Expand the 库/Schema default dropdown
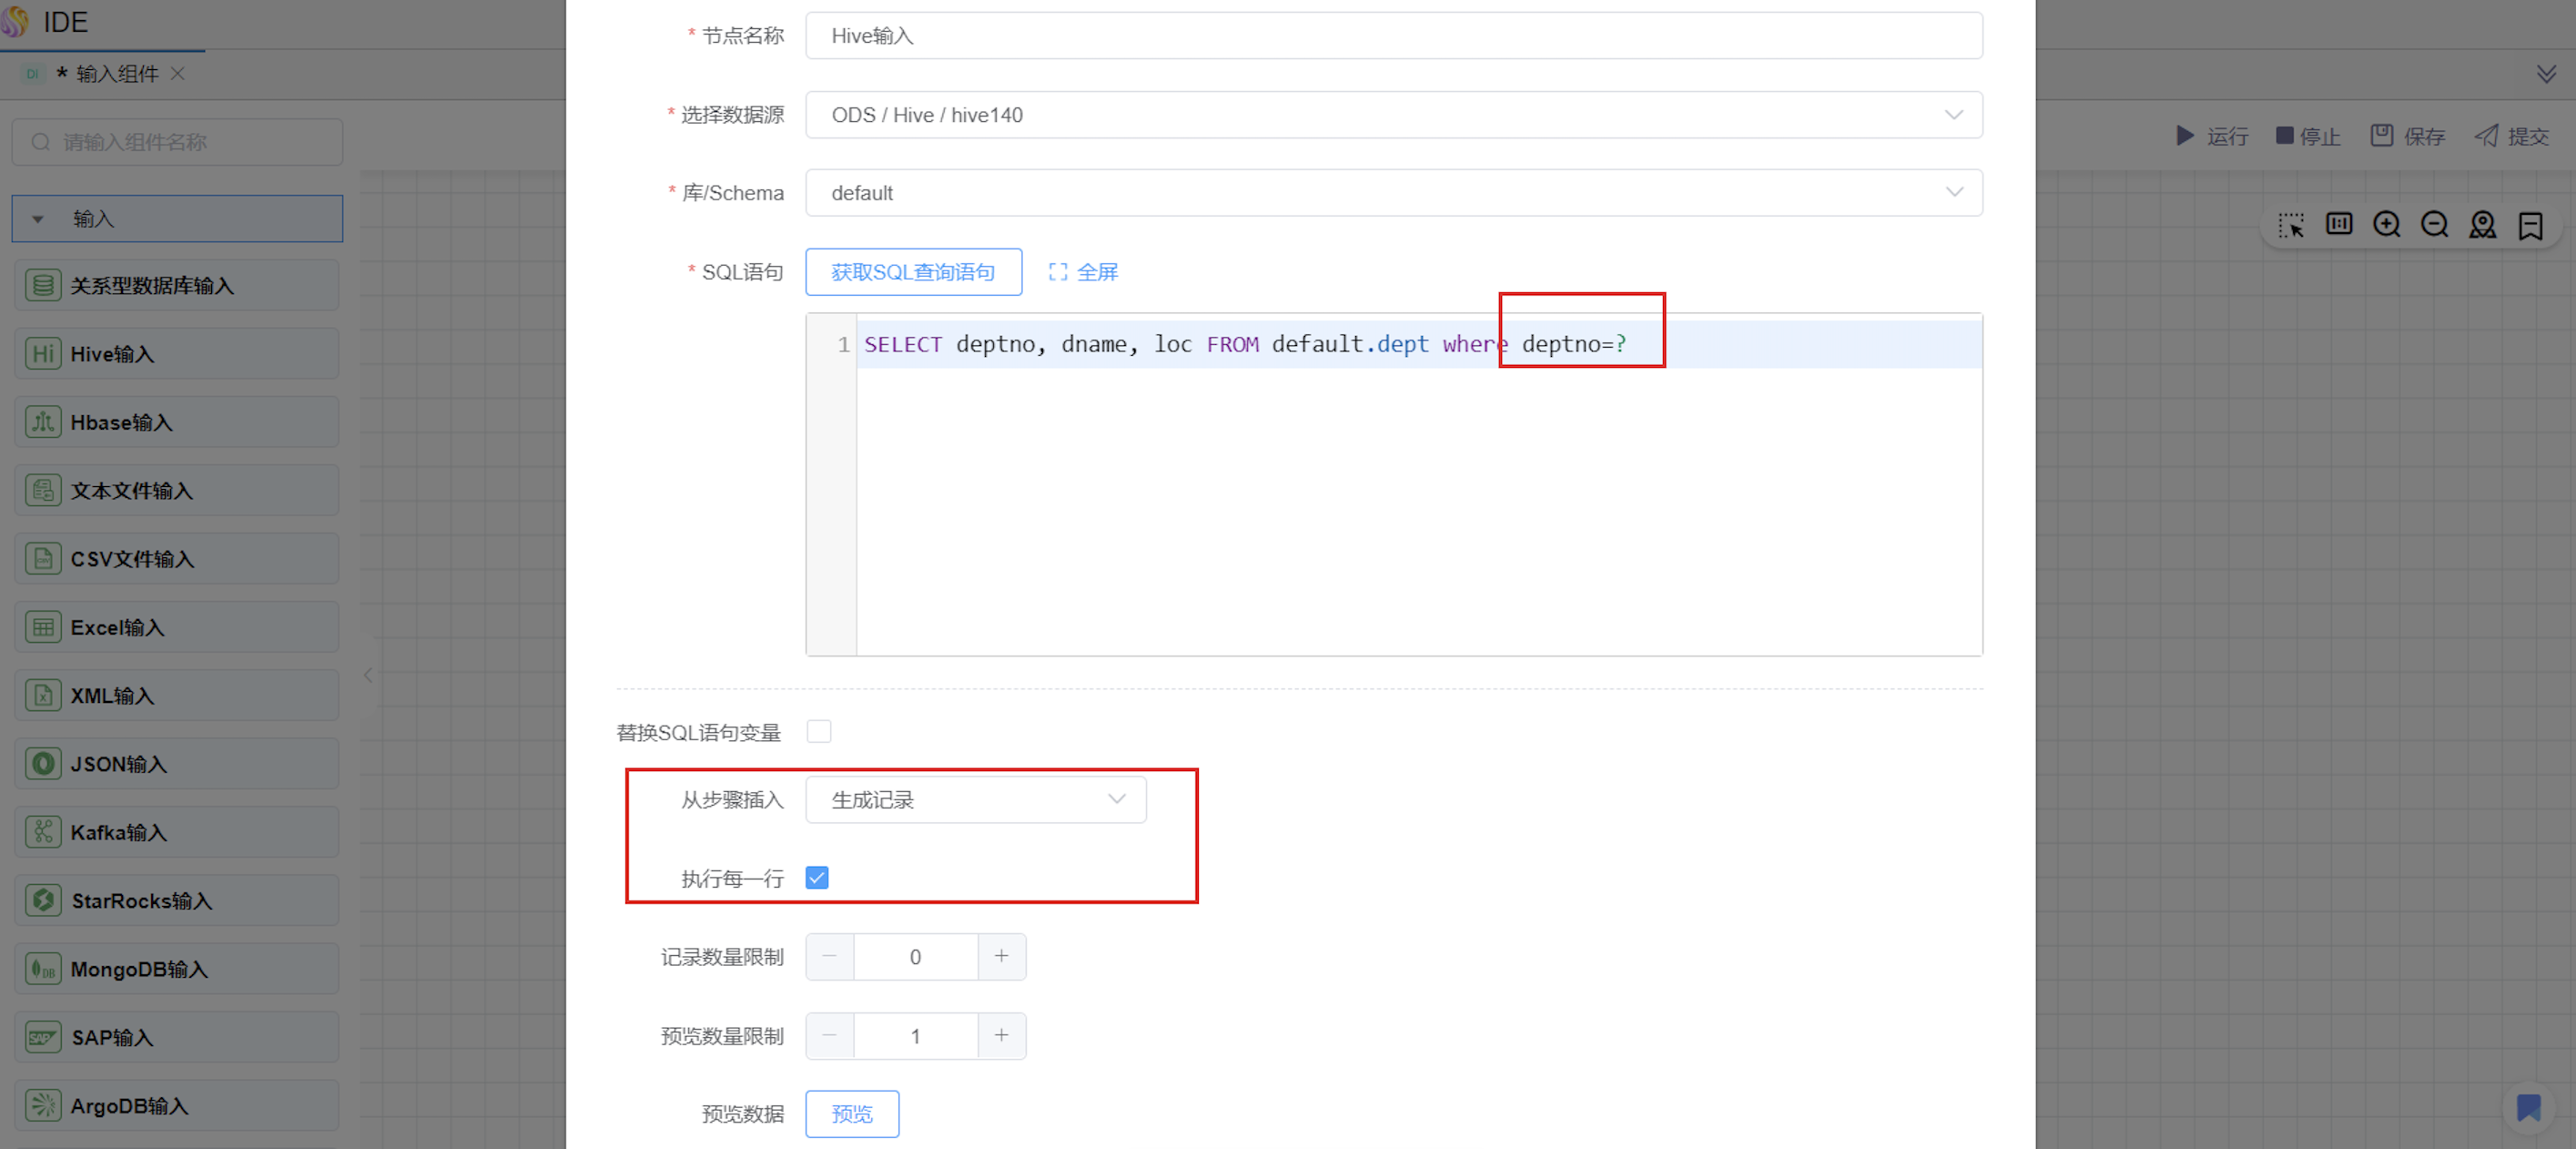Viewport: 2576px width, 1149px height. (1393, 193)
